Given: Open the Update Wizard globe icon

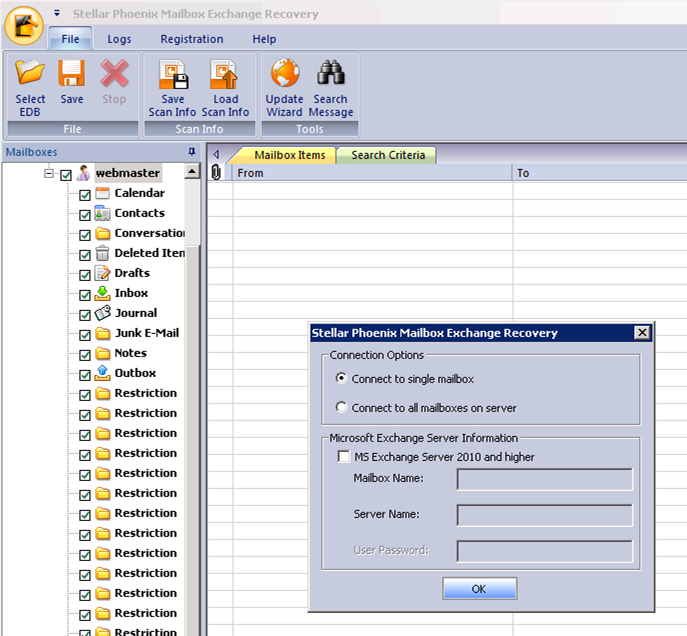Looking at the screenshot, I should 285,73.
